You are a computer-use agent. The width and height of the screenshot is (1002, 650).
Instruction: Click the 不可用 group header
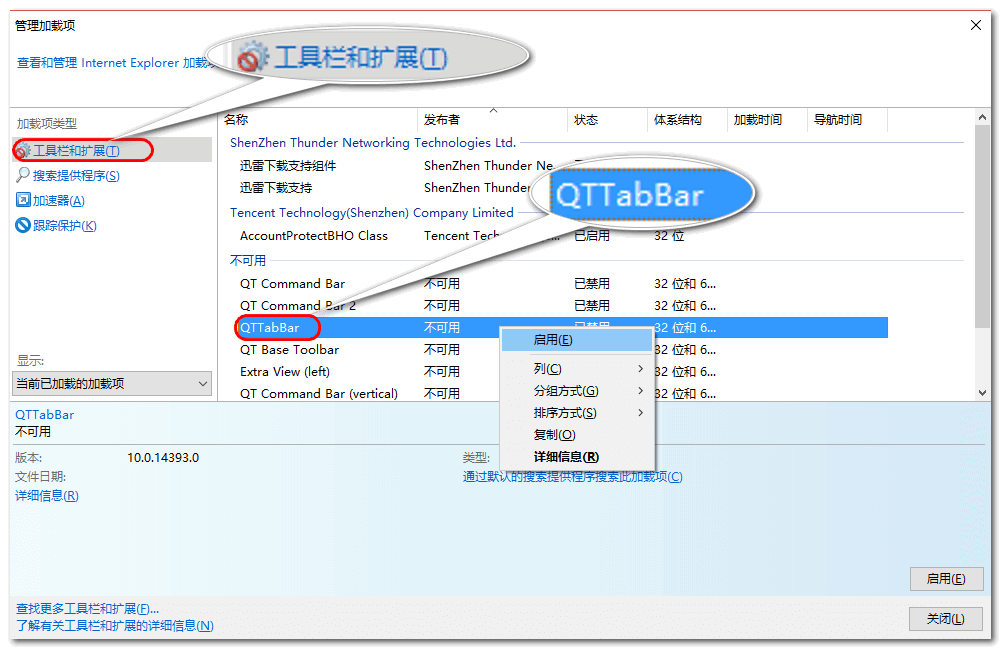[248, 260]
